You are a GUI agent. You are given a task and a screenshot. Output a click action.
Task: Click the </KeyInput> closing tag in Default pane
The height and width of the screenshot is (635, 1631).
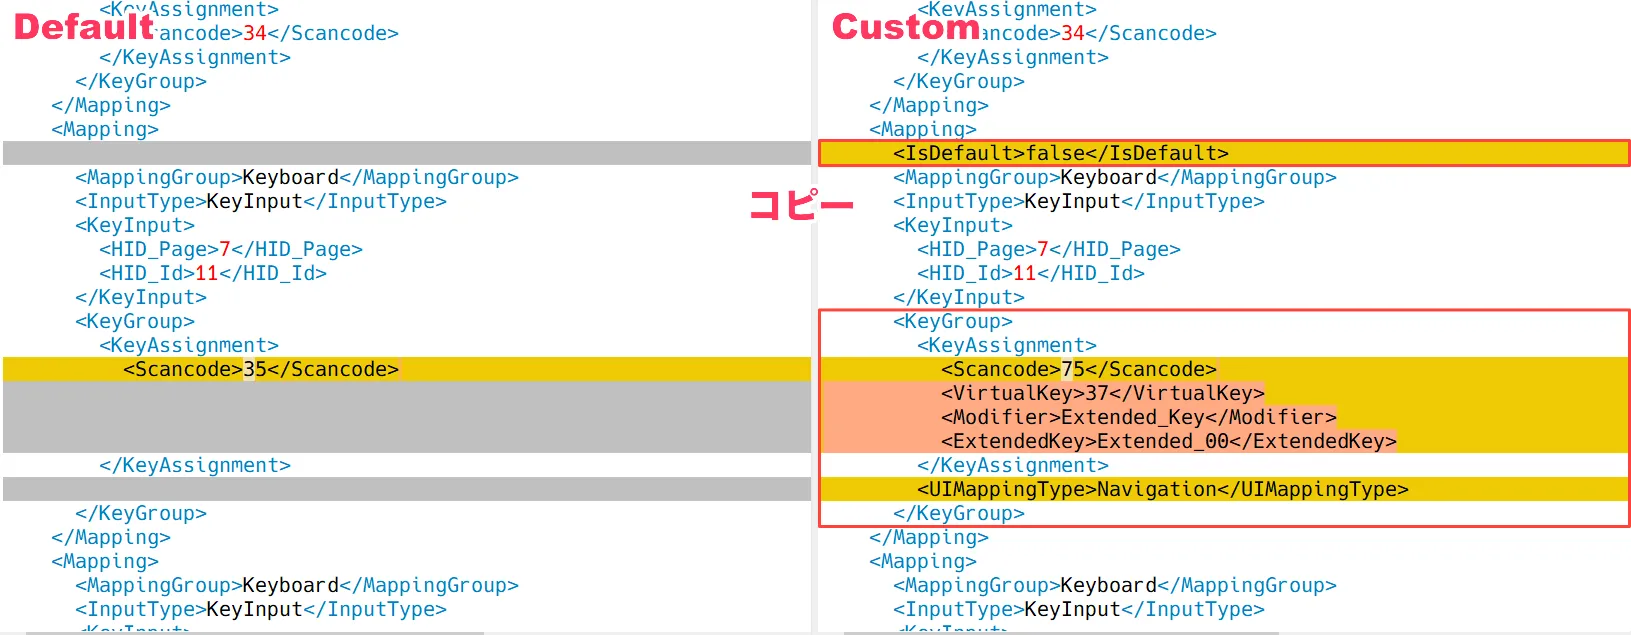pyautogui.click(x=141, y=297)
